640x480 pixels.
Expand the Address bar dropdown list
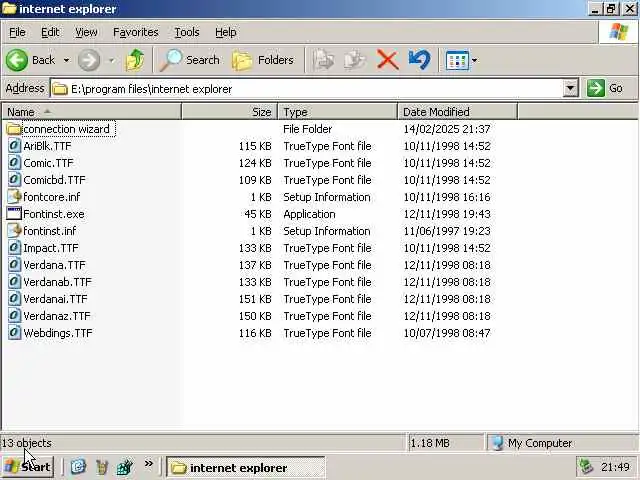click(x=571, y=89)
